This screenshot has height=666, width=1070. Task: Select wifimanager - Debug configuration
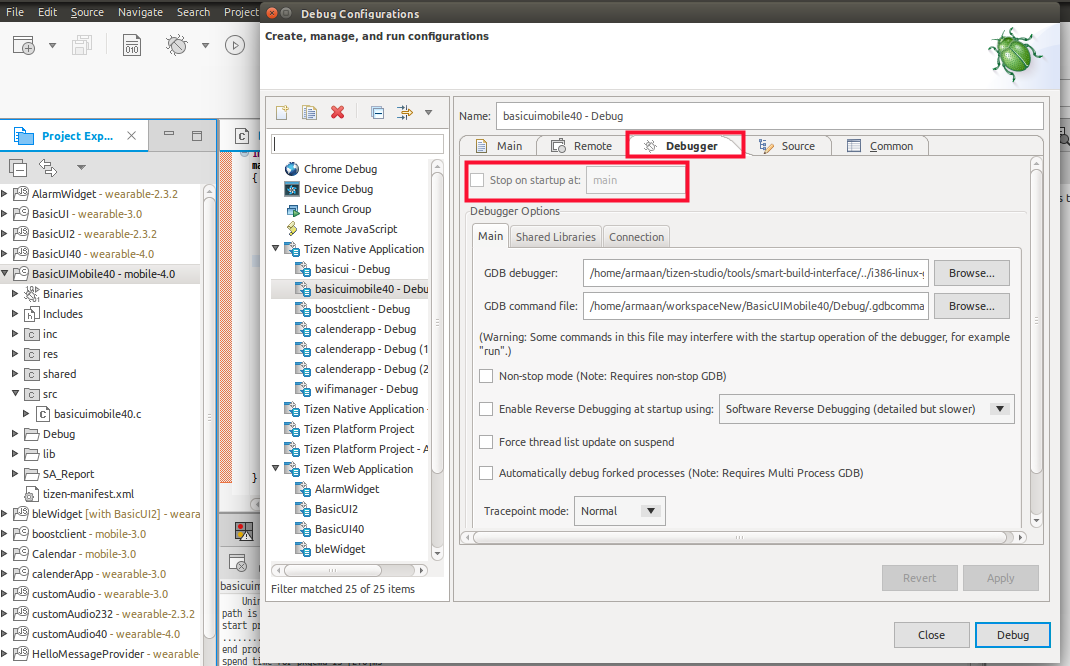click(x=366, y=389)
